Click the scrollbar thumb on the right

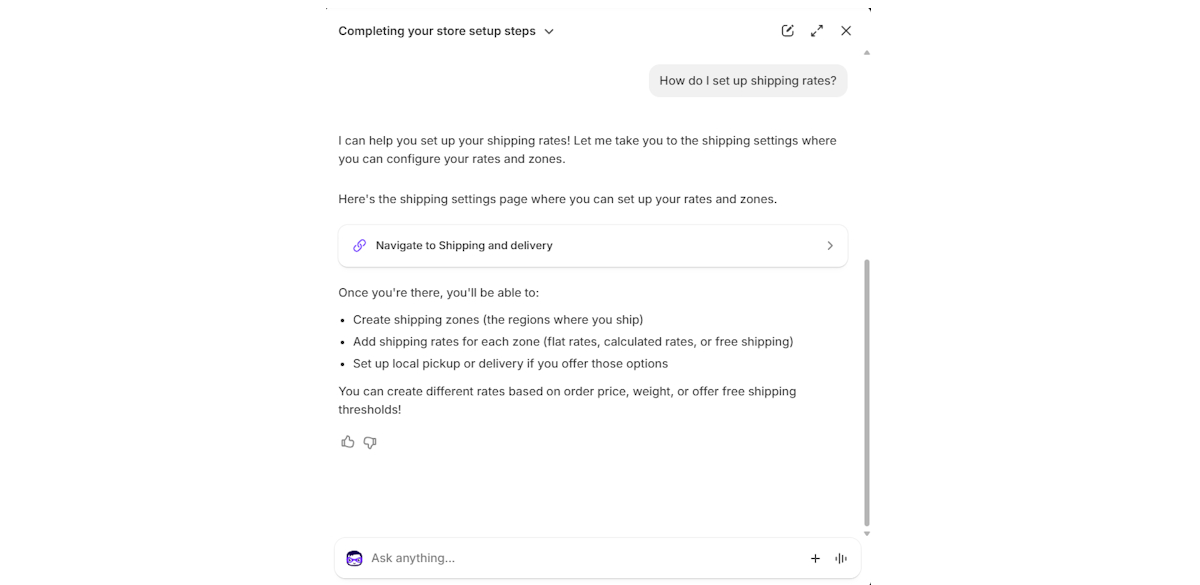pos(866,390)
